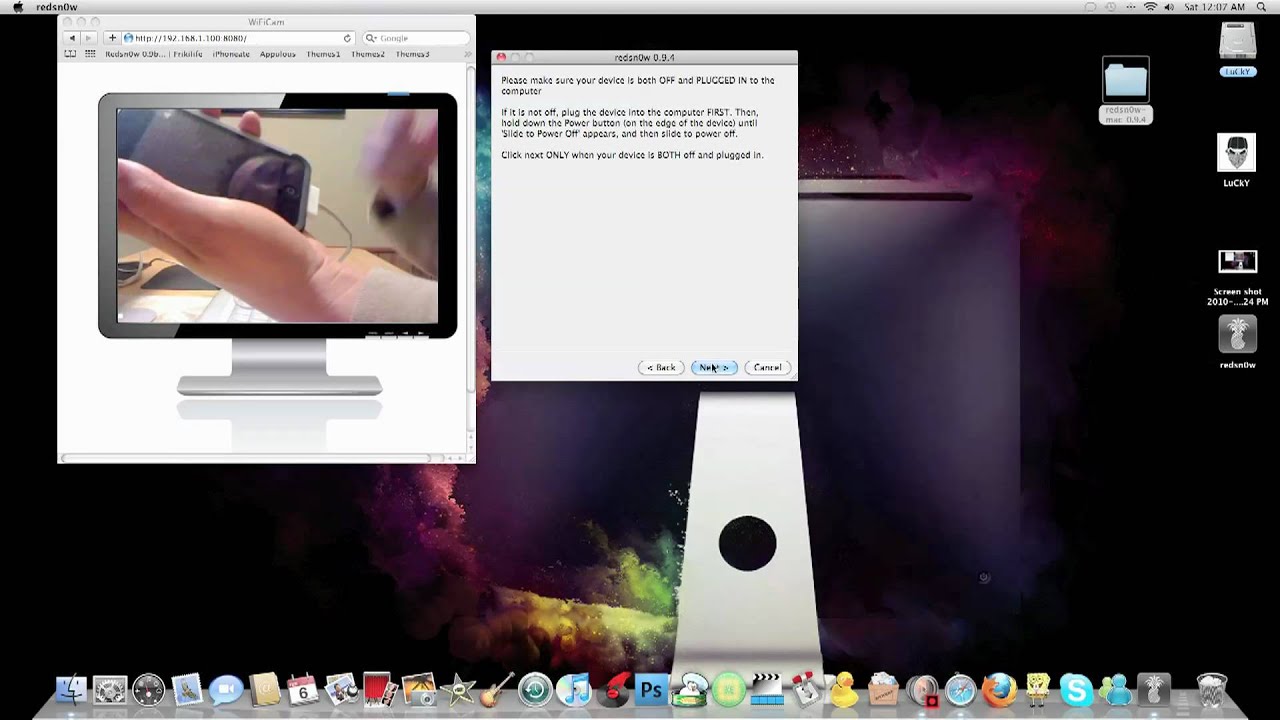Open the iPhoneate bookmark

[x=231, y=54]
